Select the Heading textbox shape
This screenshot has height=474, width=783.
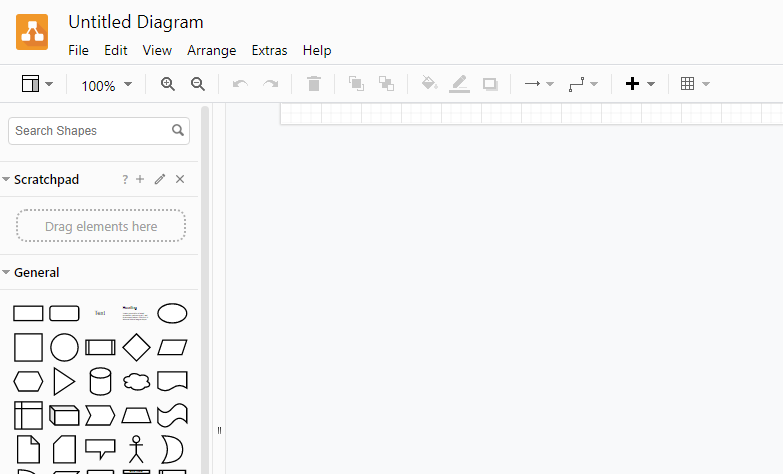(136, 313)
